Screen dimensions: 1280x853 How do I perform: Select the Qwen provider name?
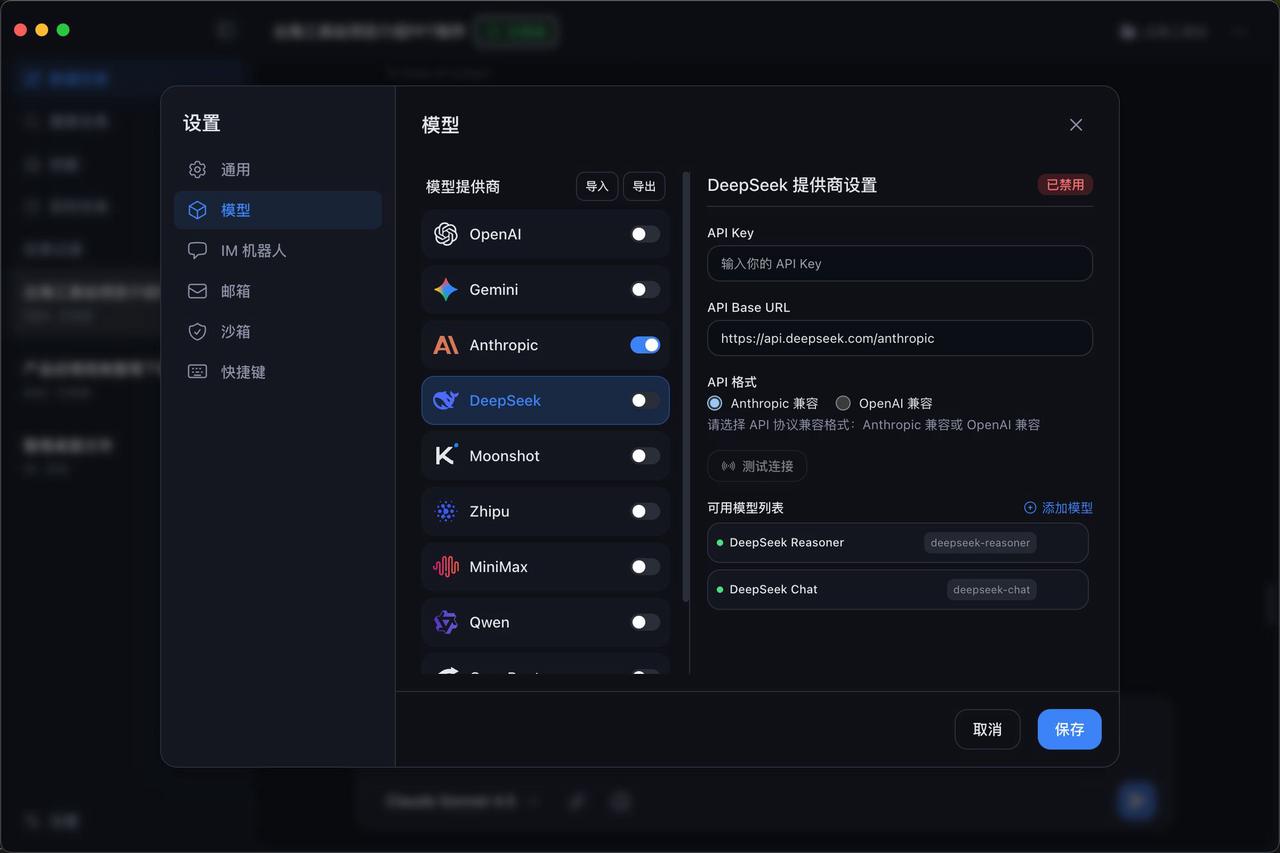tap(489, 622)
